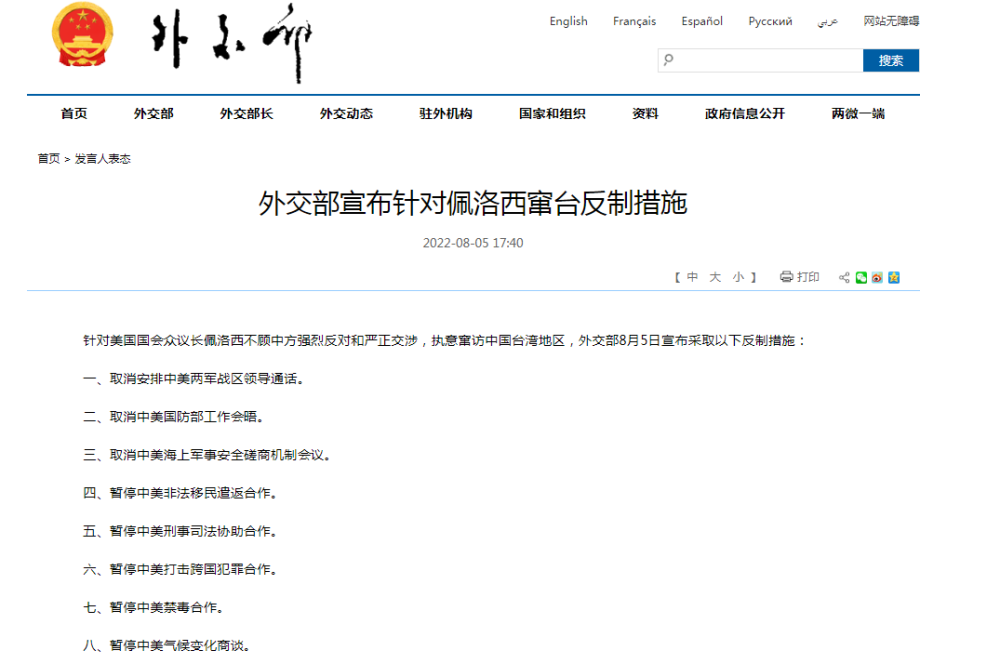Set font size to 小 (small)

pos(738,277)
